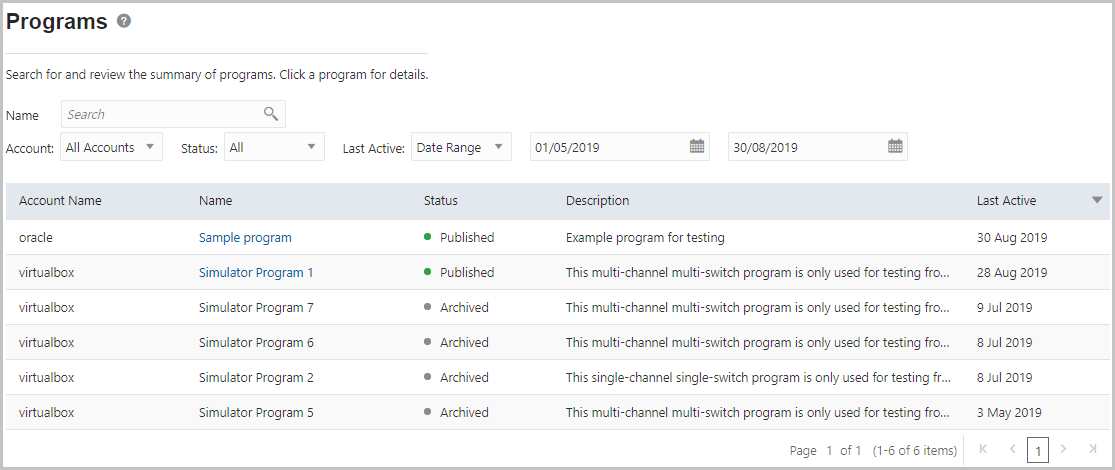1115x470 pixels.
Task: Click the Last Active sort arrow
Action: tap(1097, 200)
